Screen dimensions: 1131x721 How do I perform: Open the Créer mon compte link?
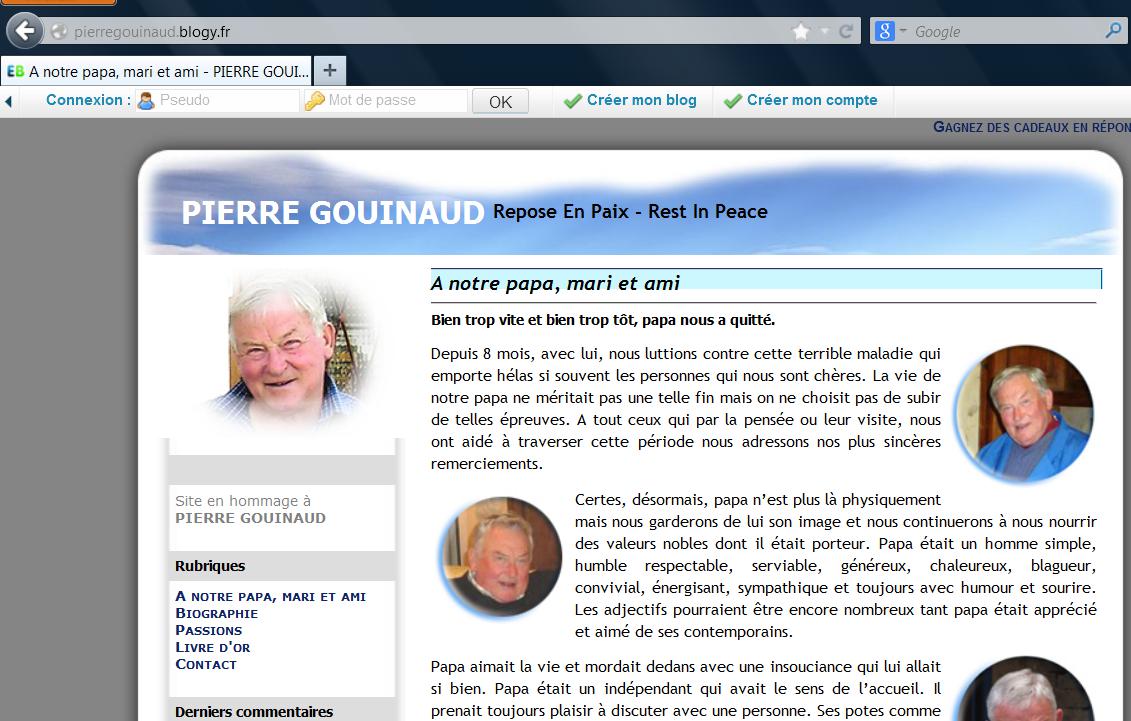[x=801, y=100]
